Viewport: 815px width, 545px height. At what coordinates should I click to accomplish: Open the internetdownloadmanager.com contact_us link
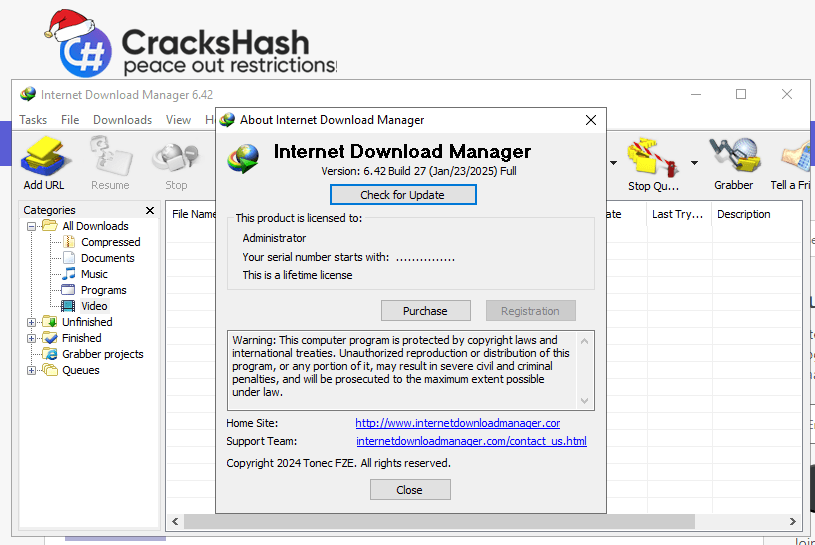click(x=471, y=441)
